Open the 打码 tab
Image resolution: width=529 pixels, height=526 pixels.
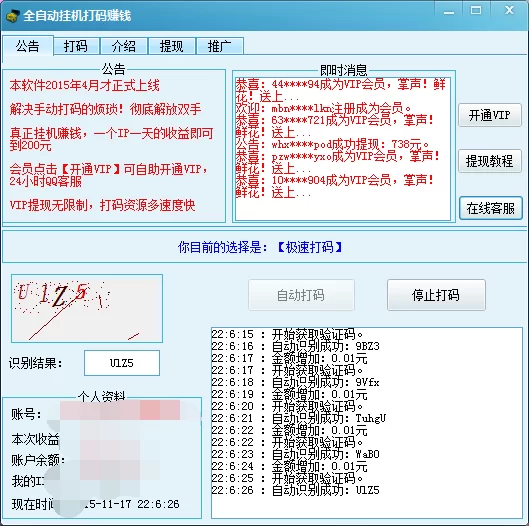76,46
